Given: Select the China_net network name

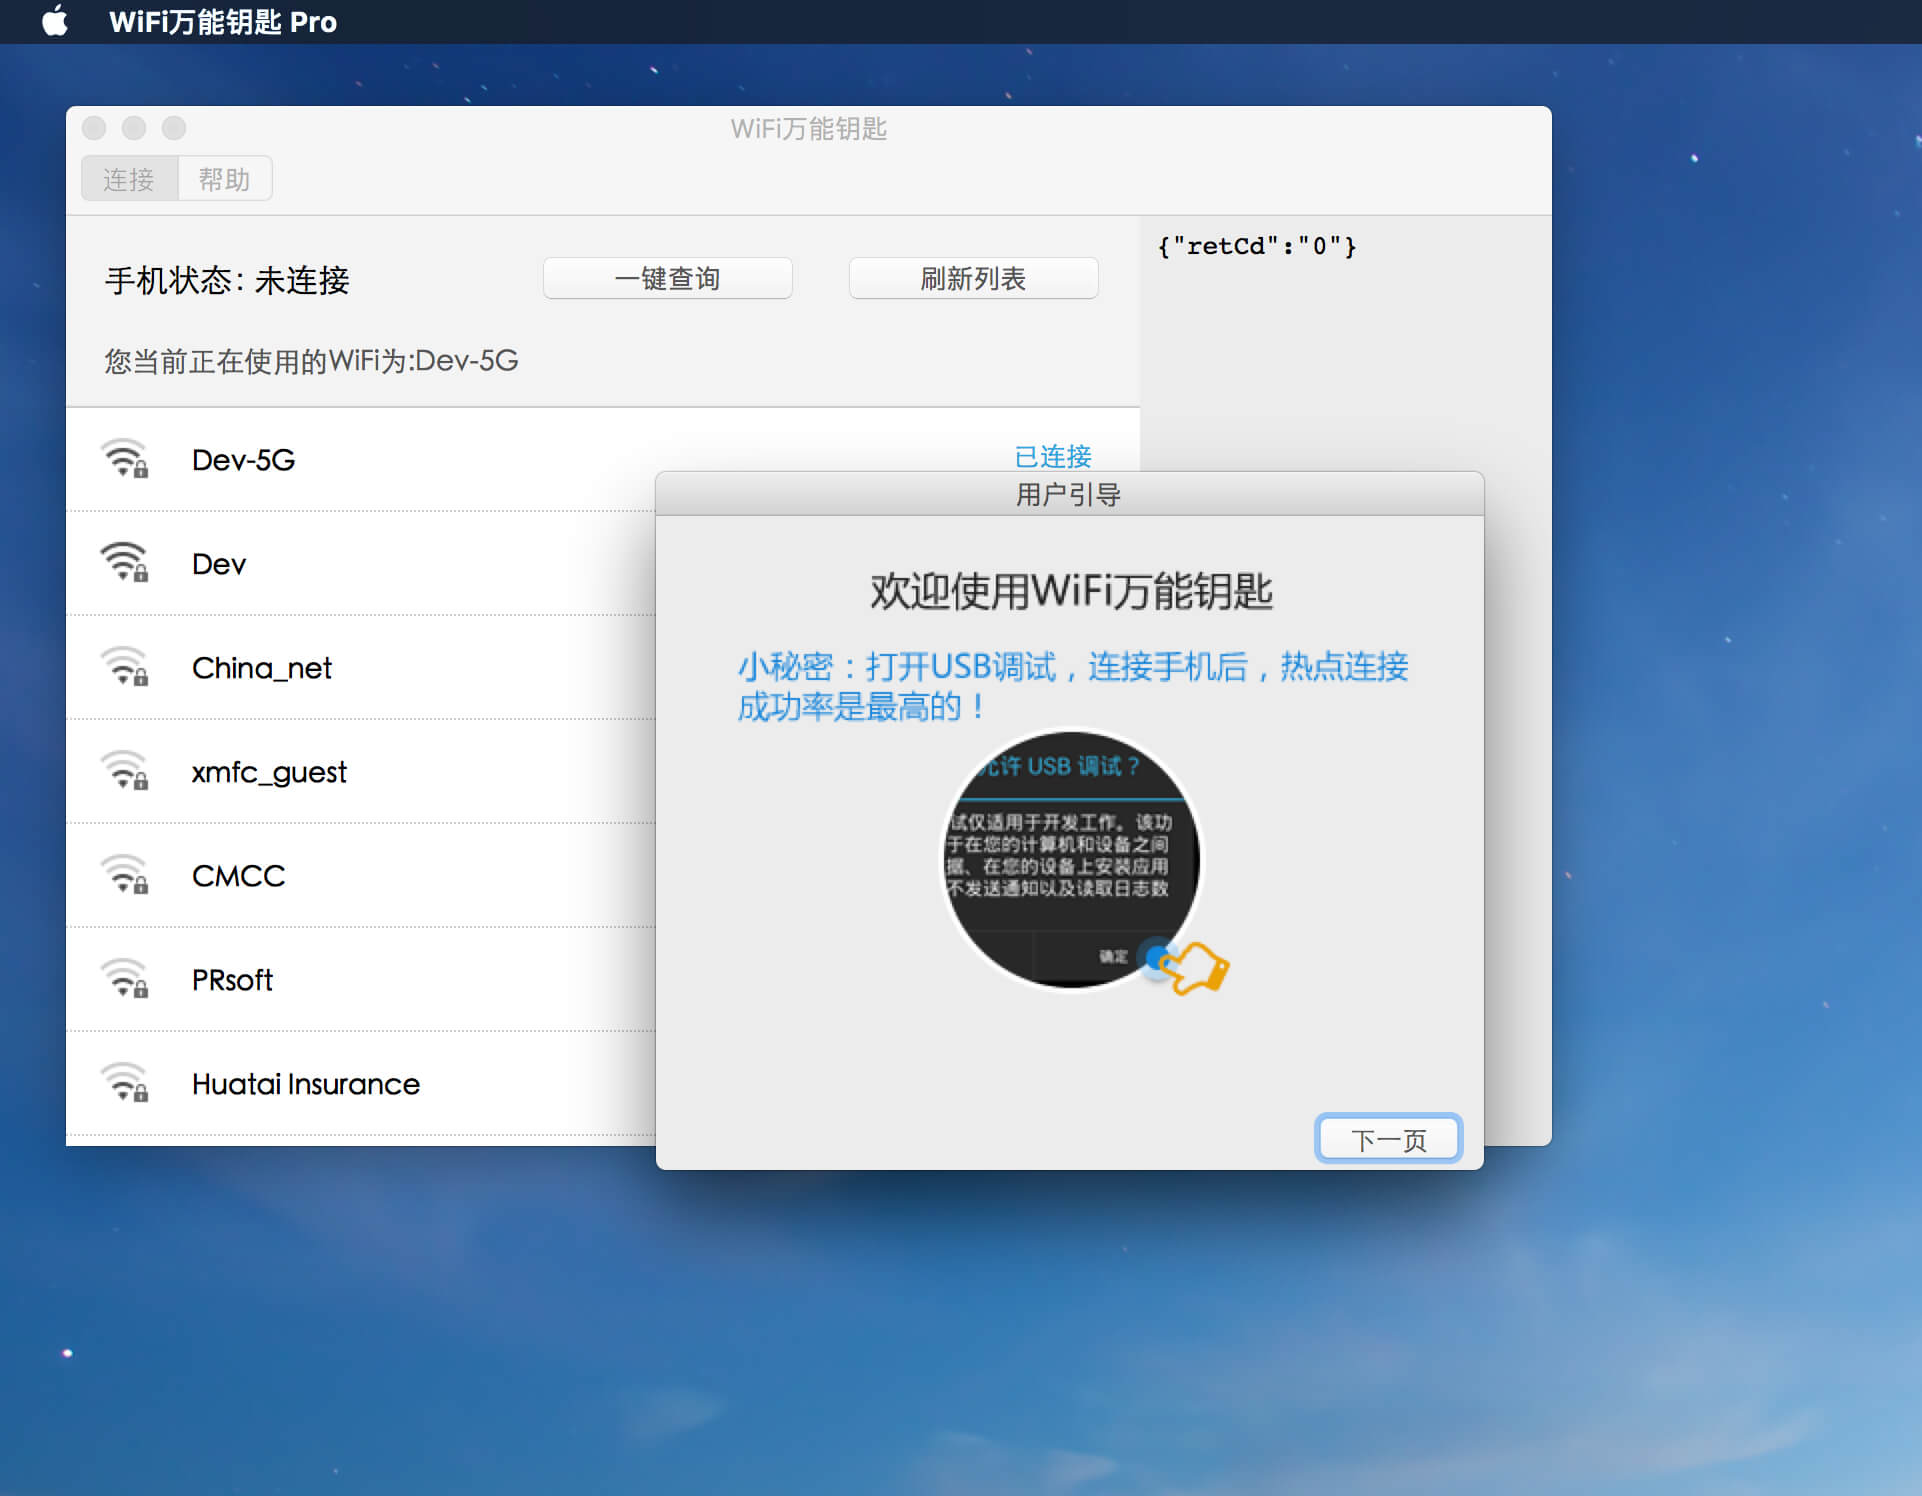Looking at the screenshot, I should pos(262,668).
